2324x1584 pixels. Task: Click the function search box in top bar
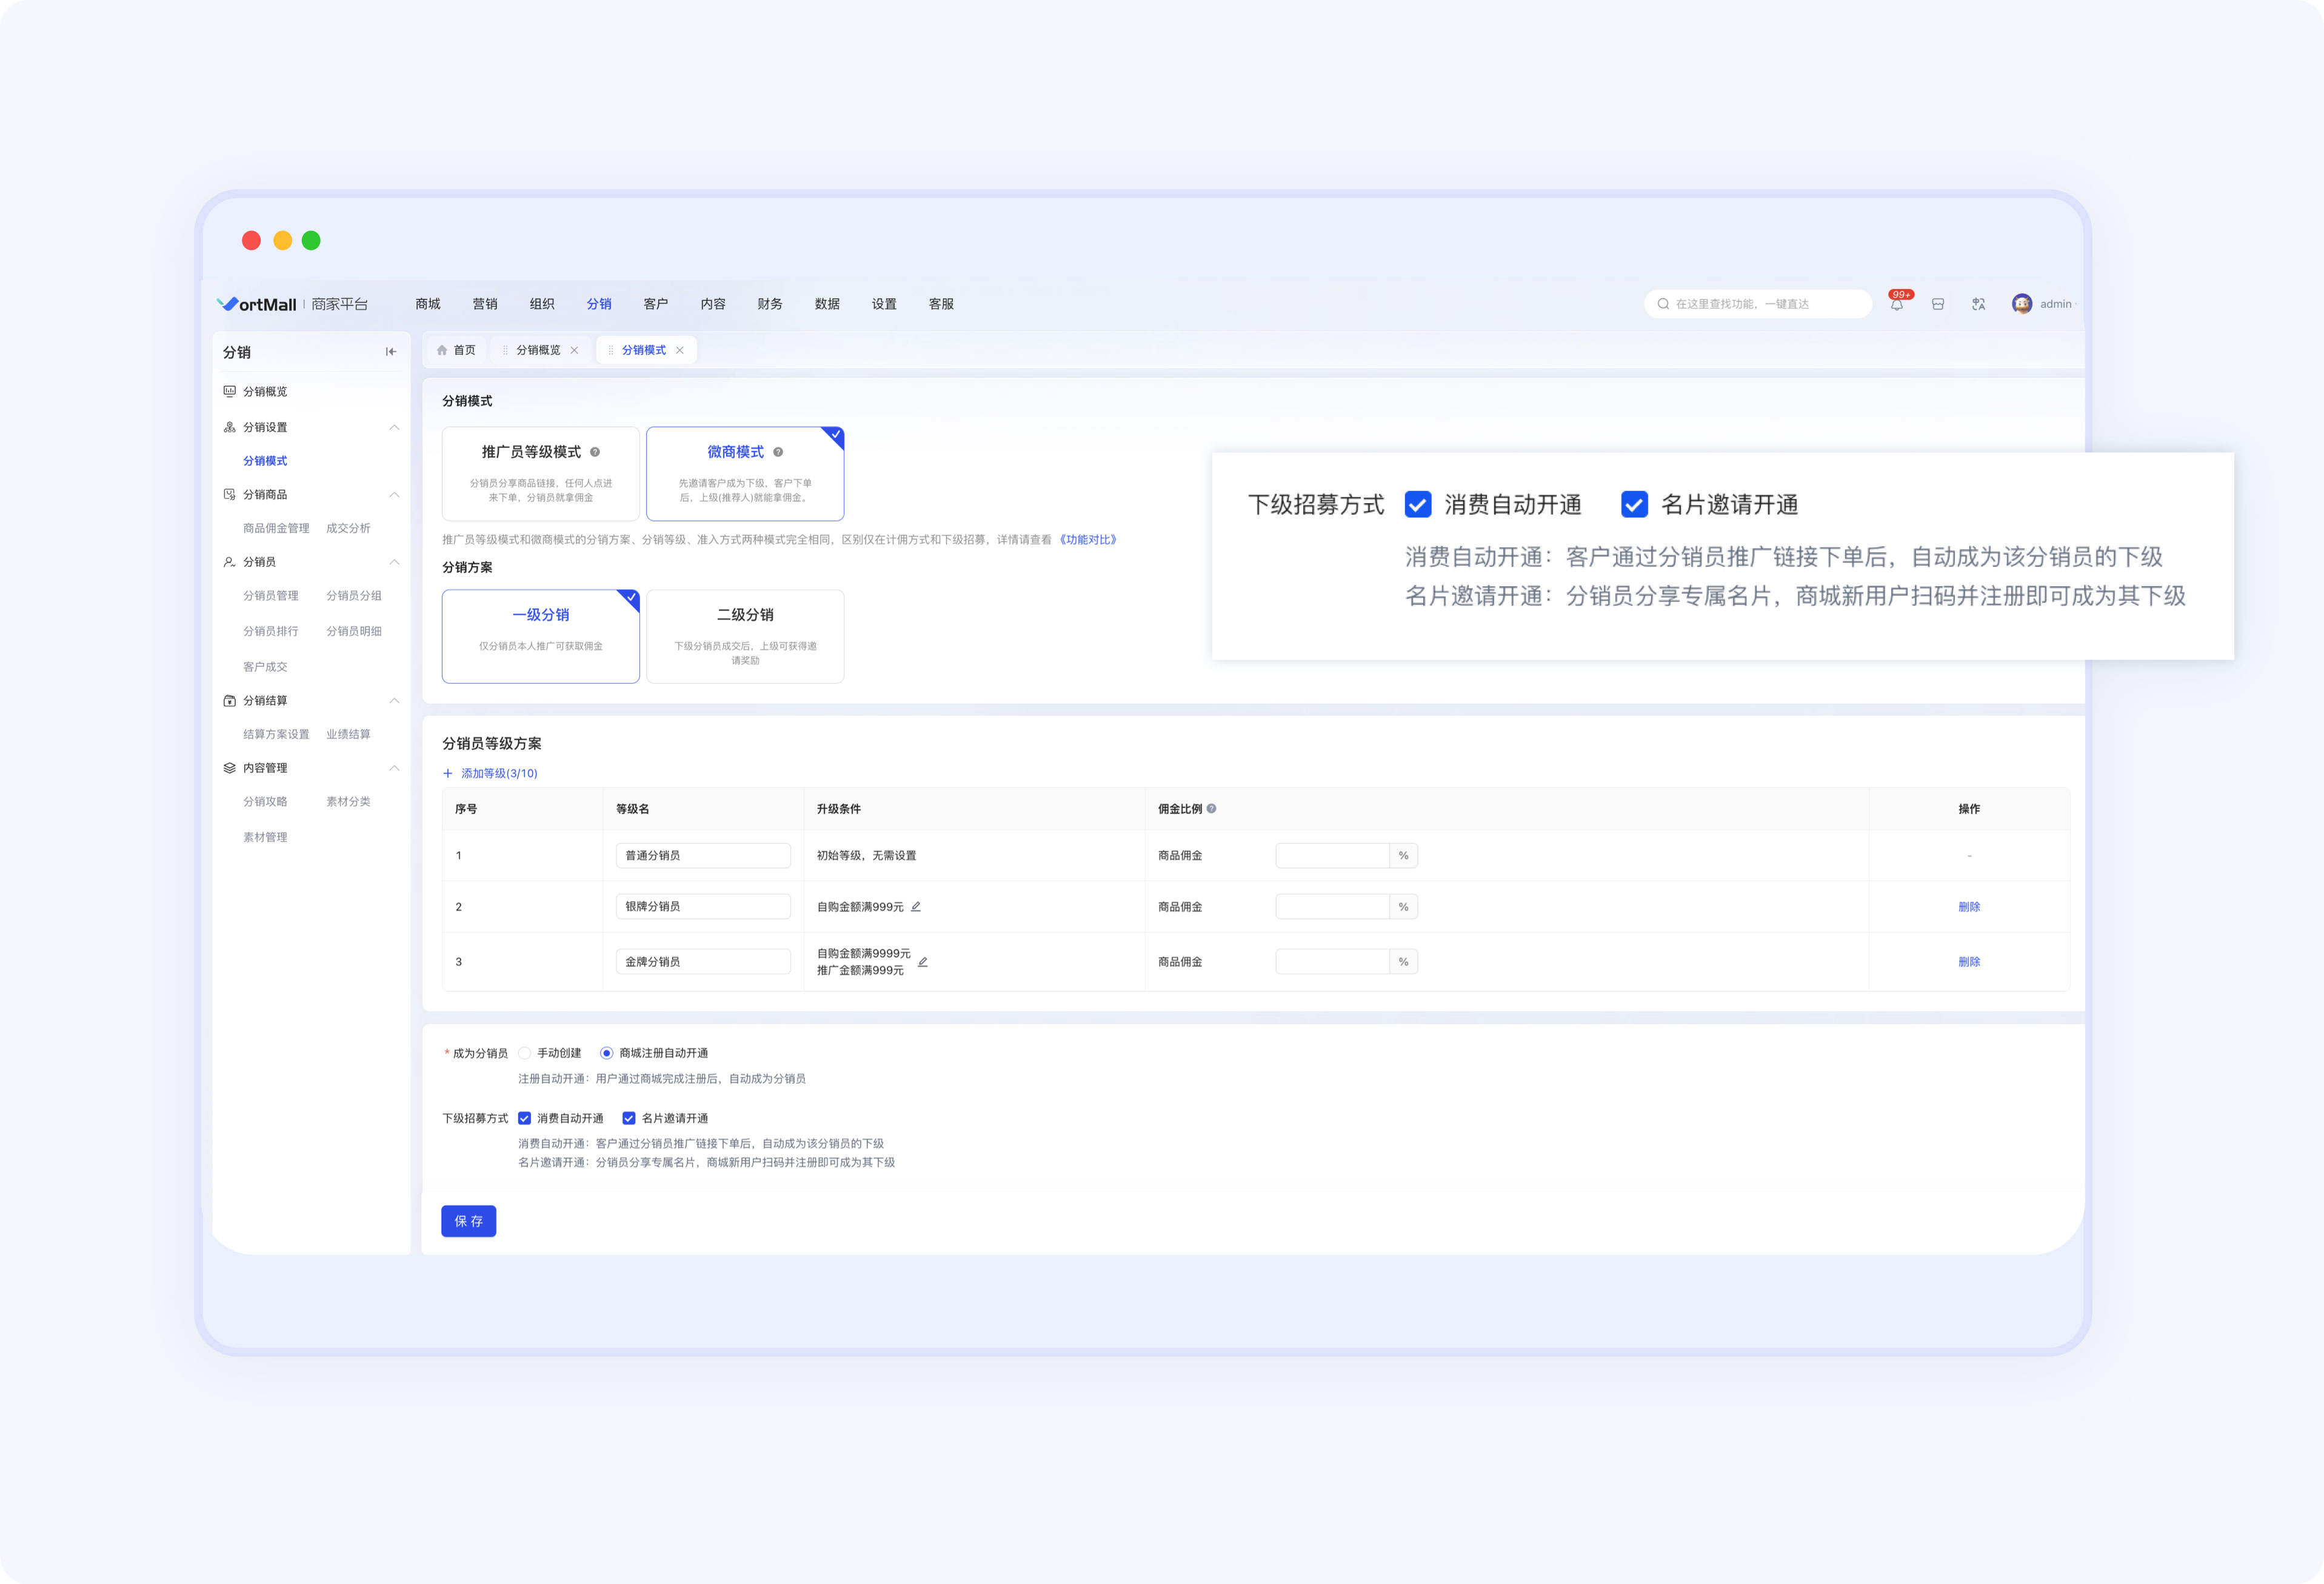(1758, 304)
